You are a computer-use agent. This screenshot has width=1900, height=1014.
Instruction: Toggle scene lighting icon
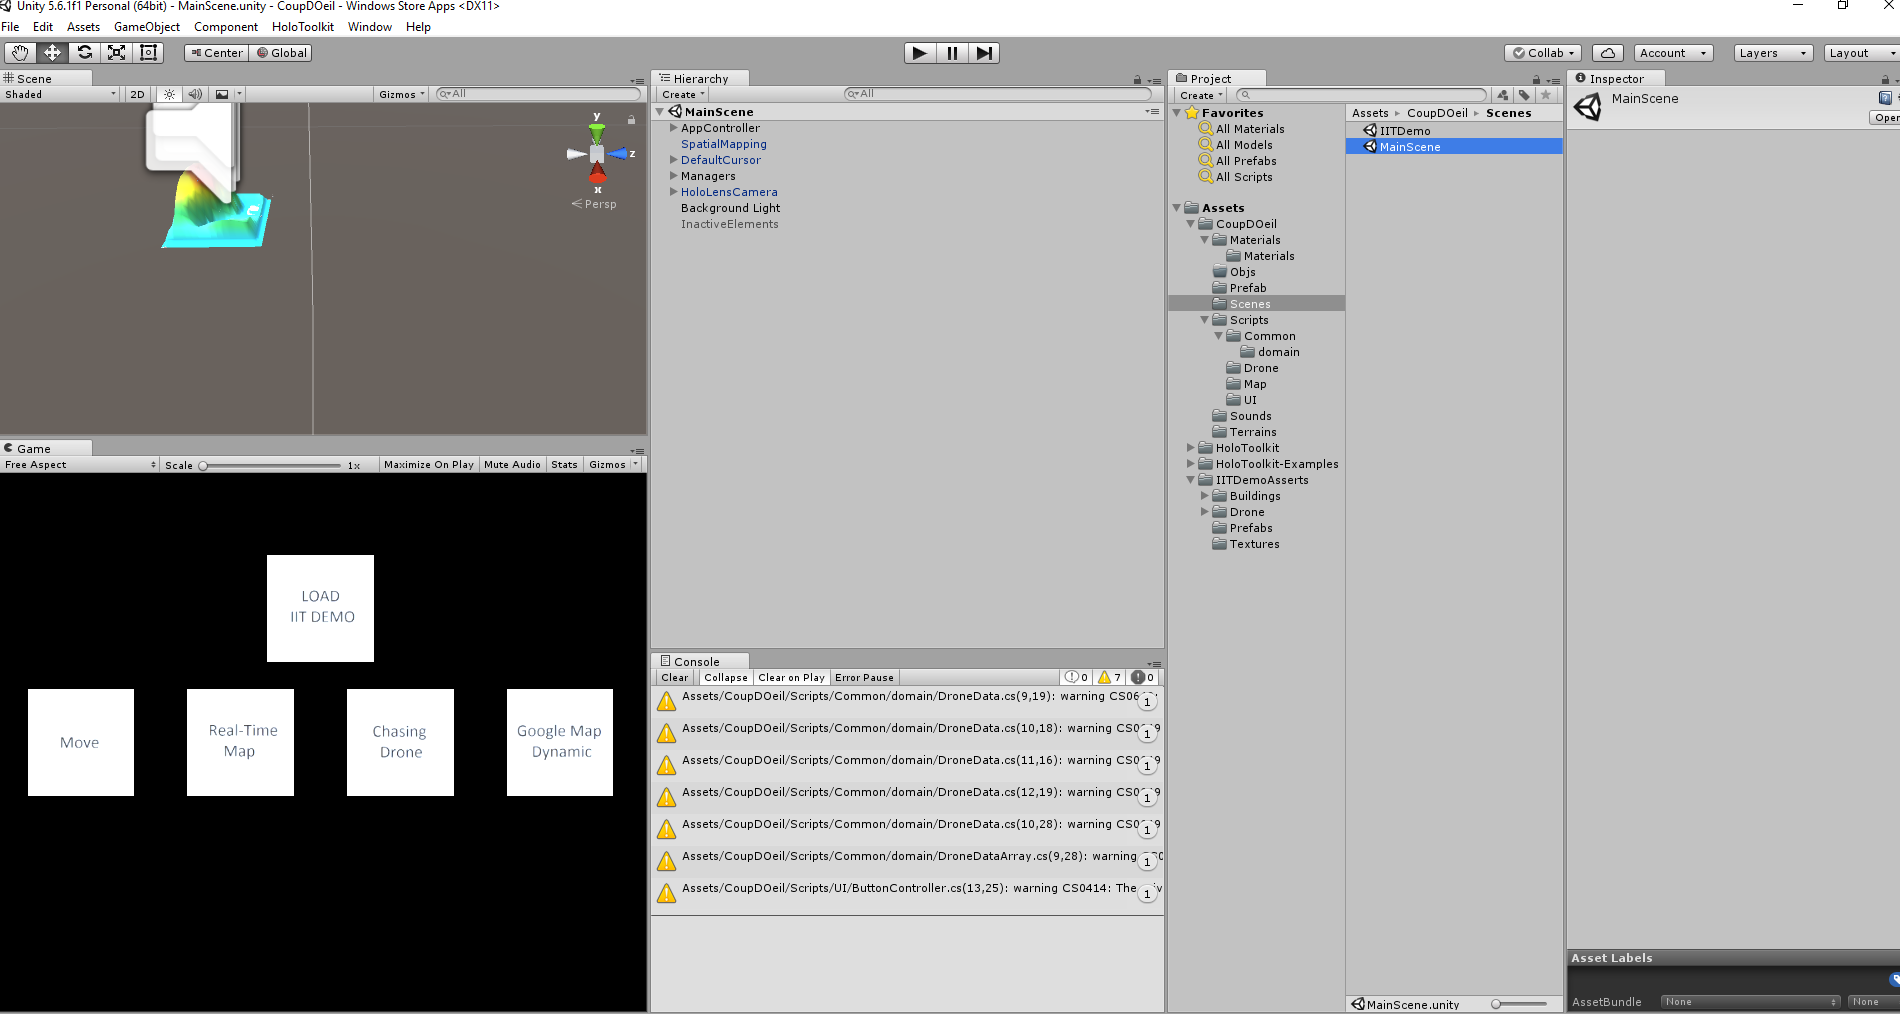(x=169, y=94)
